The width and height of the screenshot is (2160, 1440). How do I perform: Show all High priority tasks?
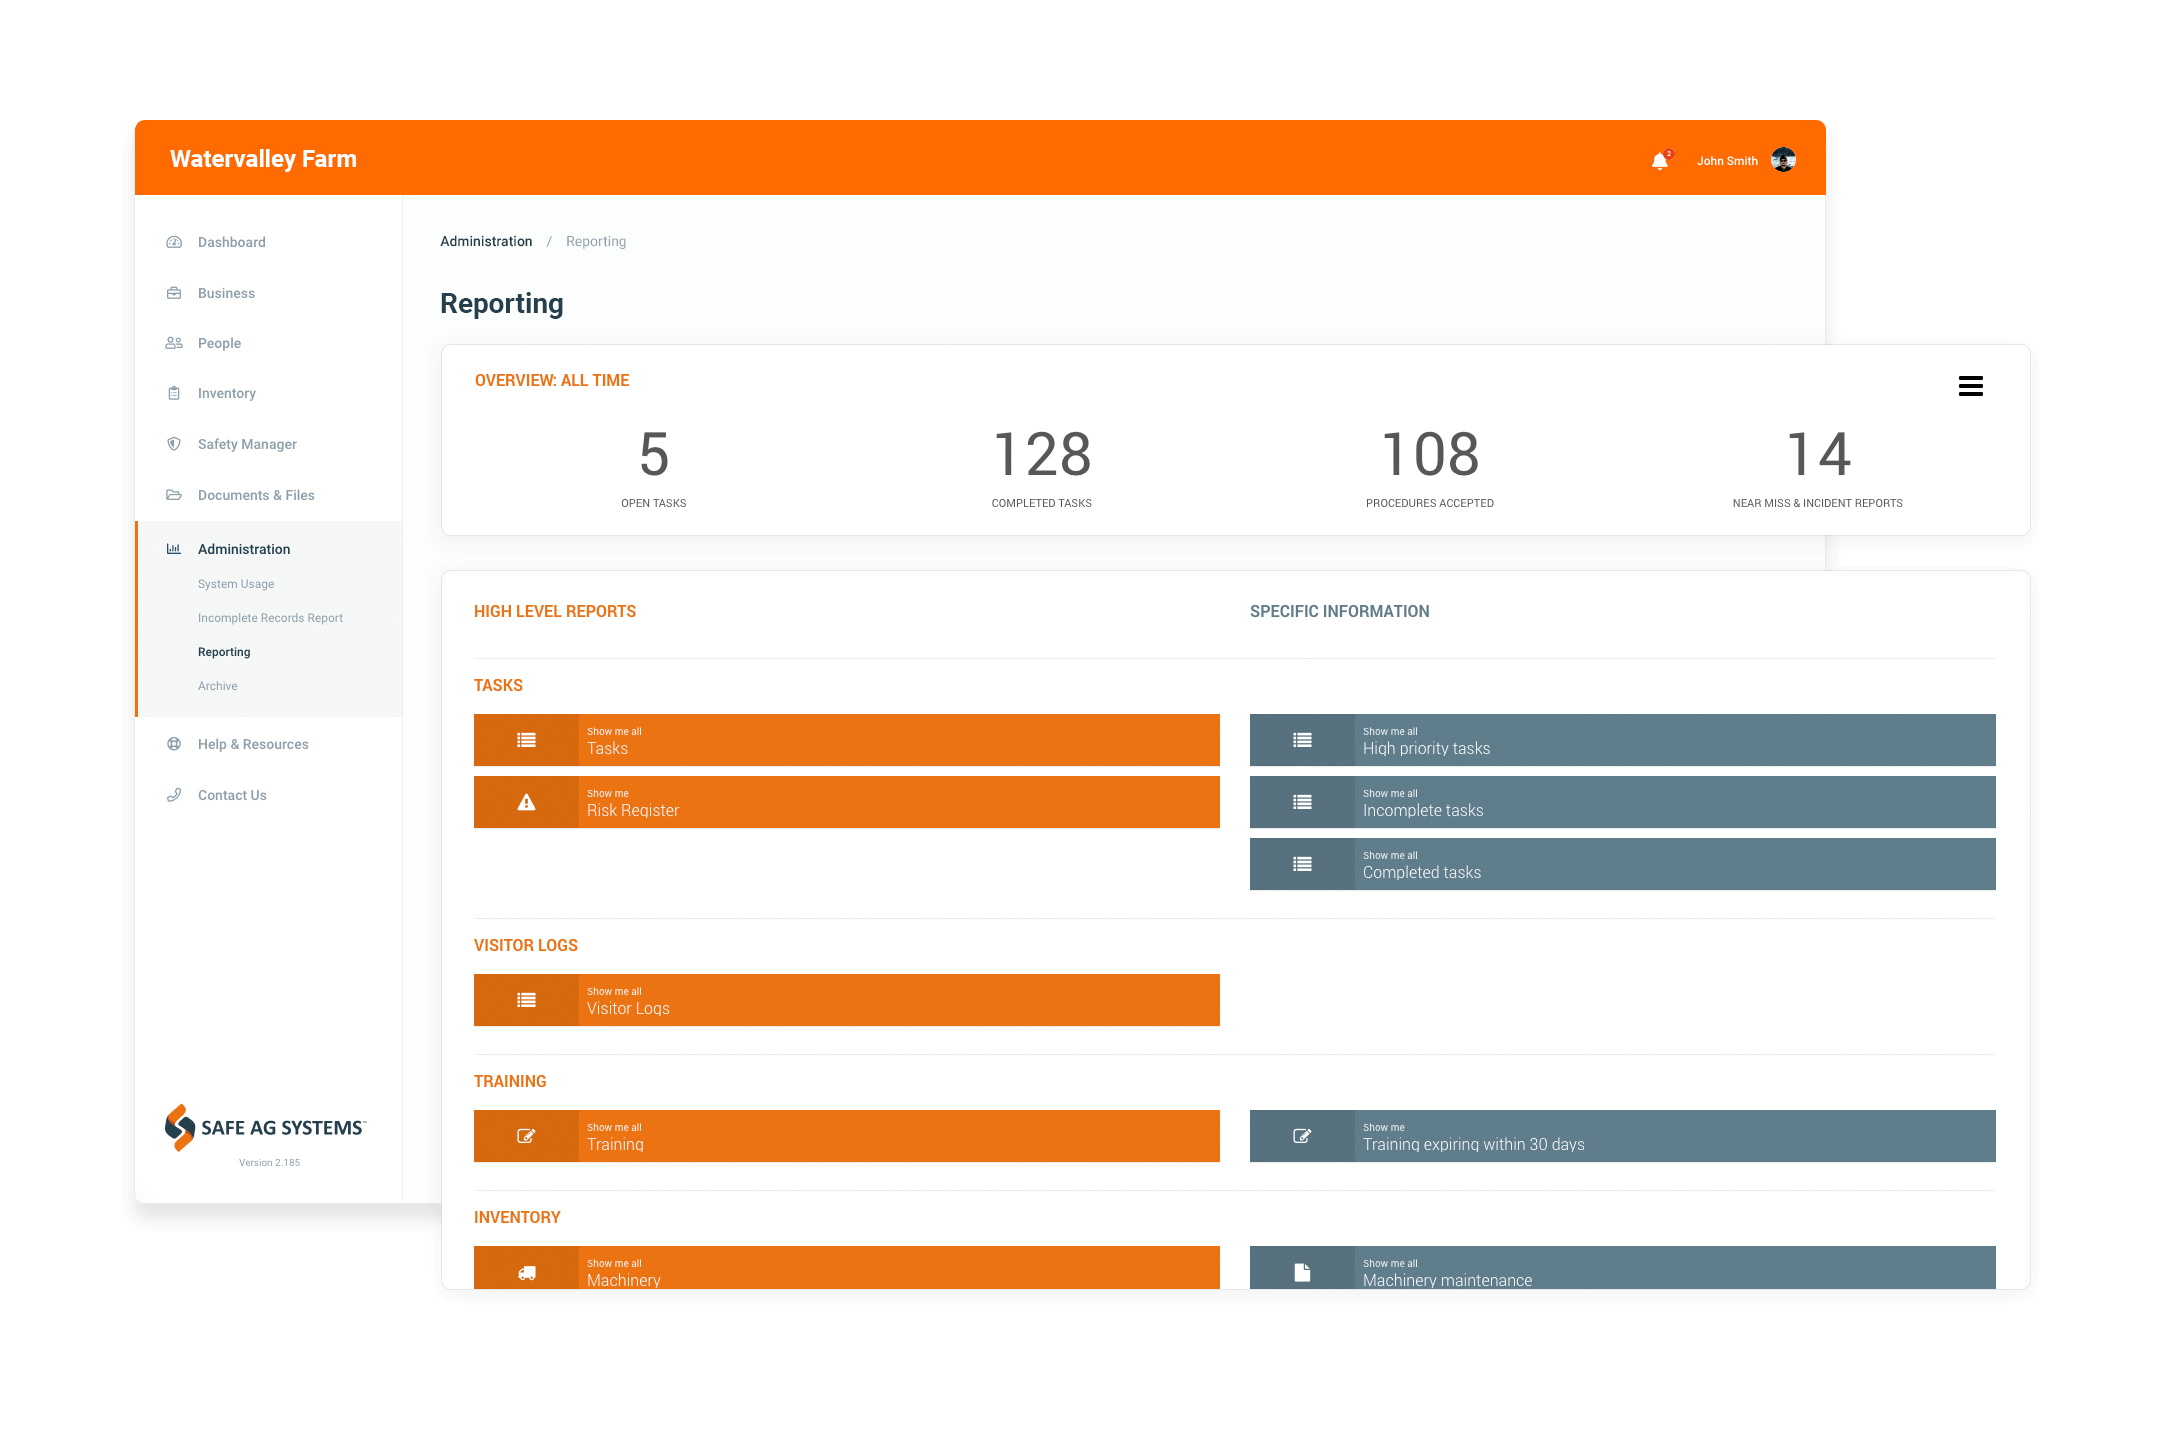click(x=1622, y=740)
